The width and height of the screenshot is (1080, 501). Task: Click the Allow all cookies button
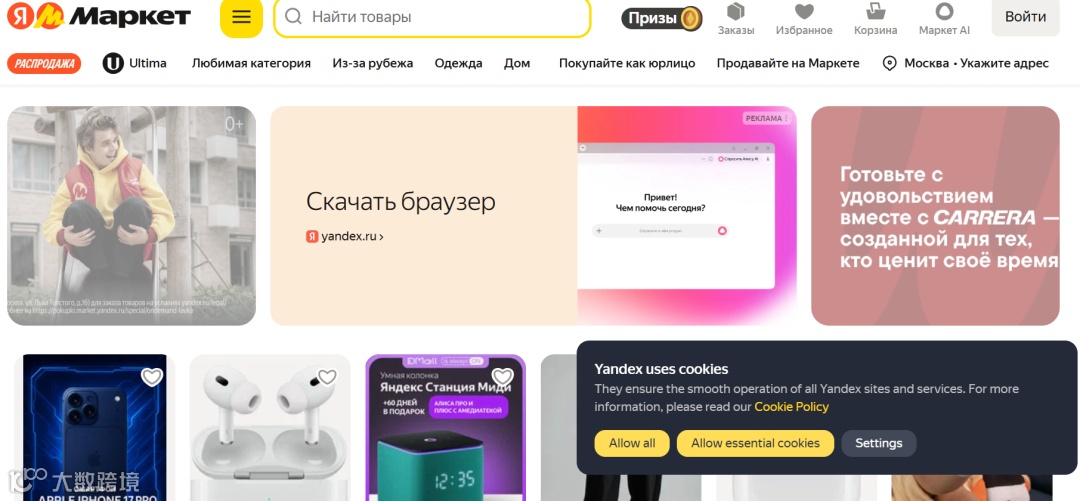pyautogui.click(x=632, y=443)
